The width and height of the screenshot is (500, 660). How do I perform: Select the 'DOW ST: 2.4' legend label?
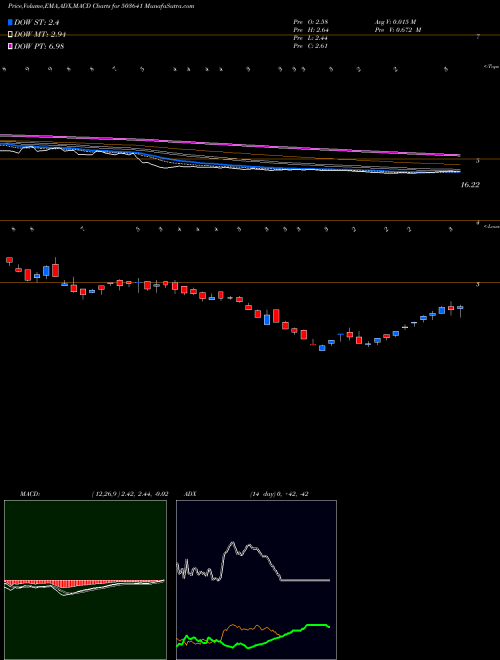point(37,23)
